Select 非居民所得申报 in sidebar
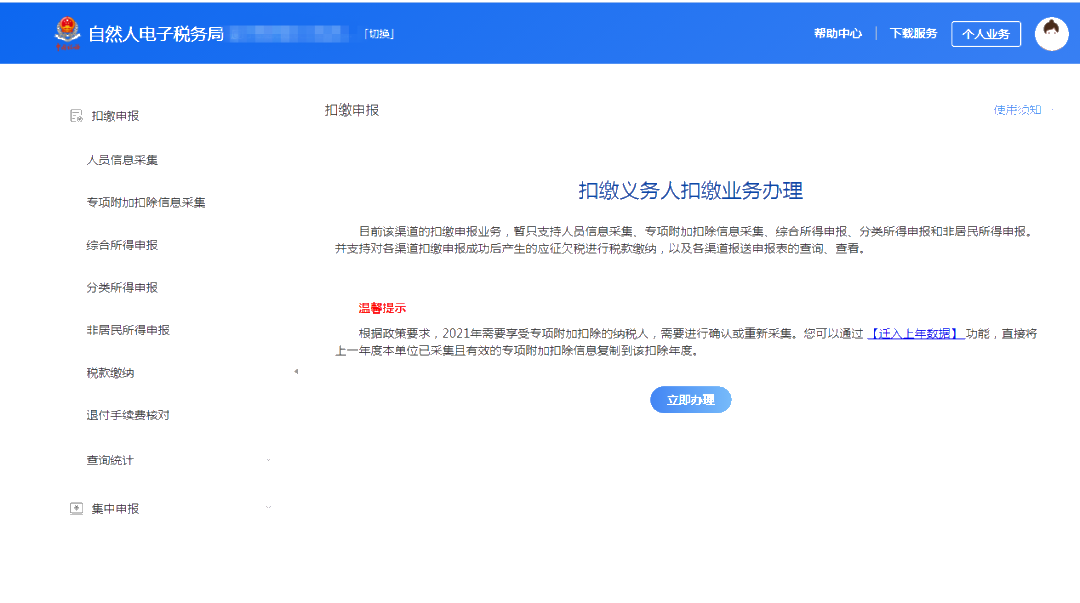This screenshot has width=1080, height=603. pyautogui.click(x=128, y=330)
